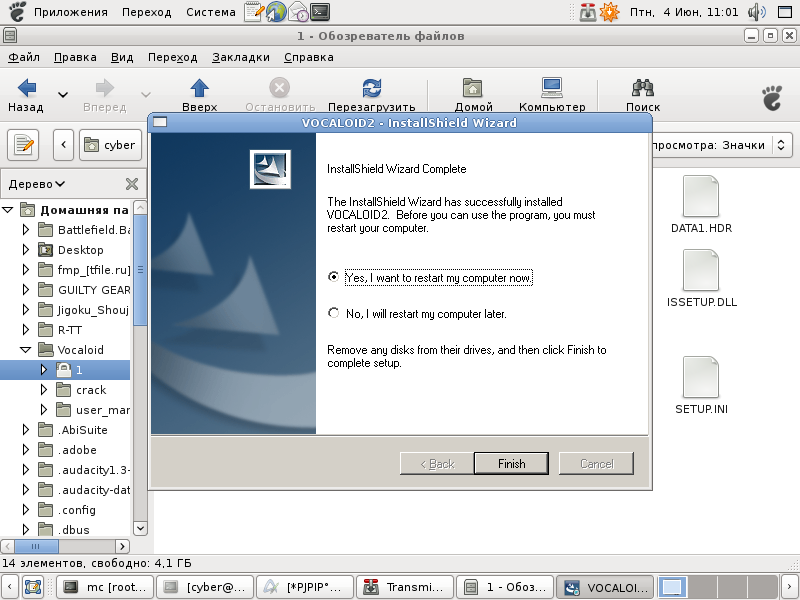800x600 pixels.
Task: Open the Переход menu in file browser
Action: (x=172, y=57)
